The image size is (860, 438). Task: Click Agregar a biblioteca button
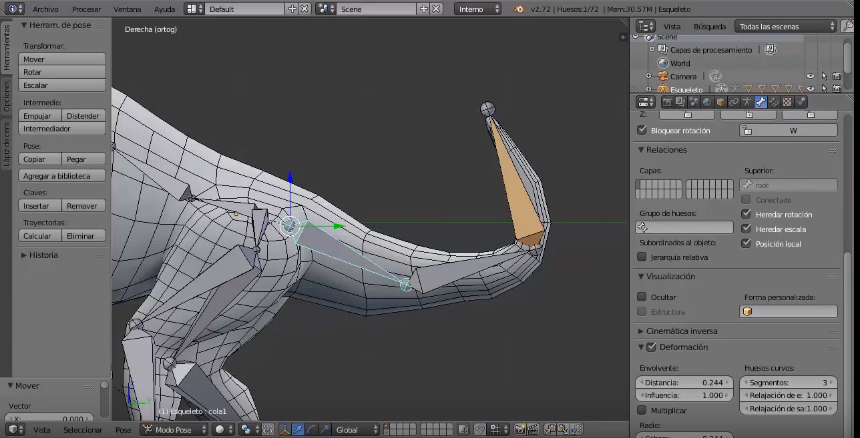pos(62,176)
